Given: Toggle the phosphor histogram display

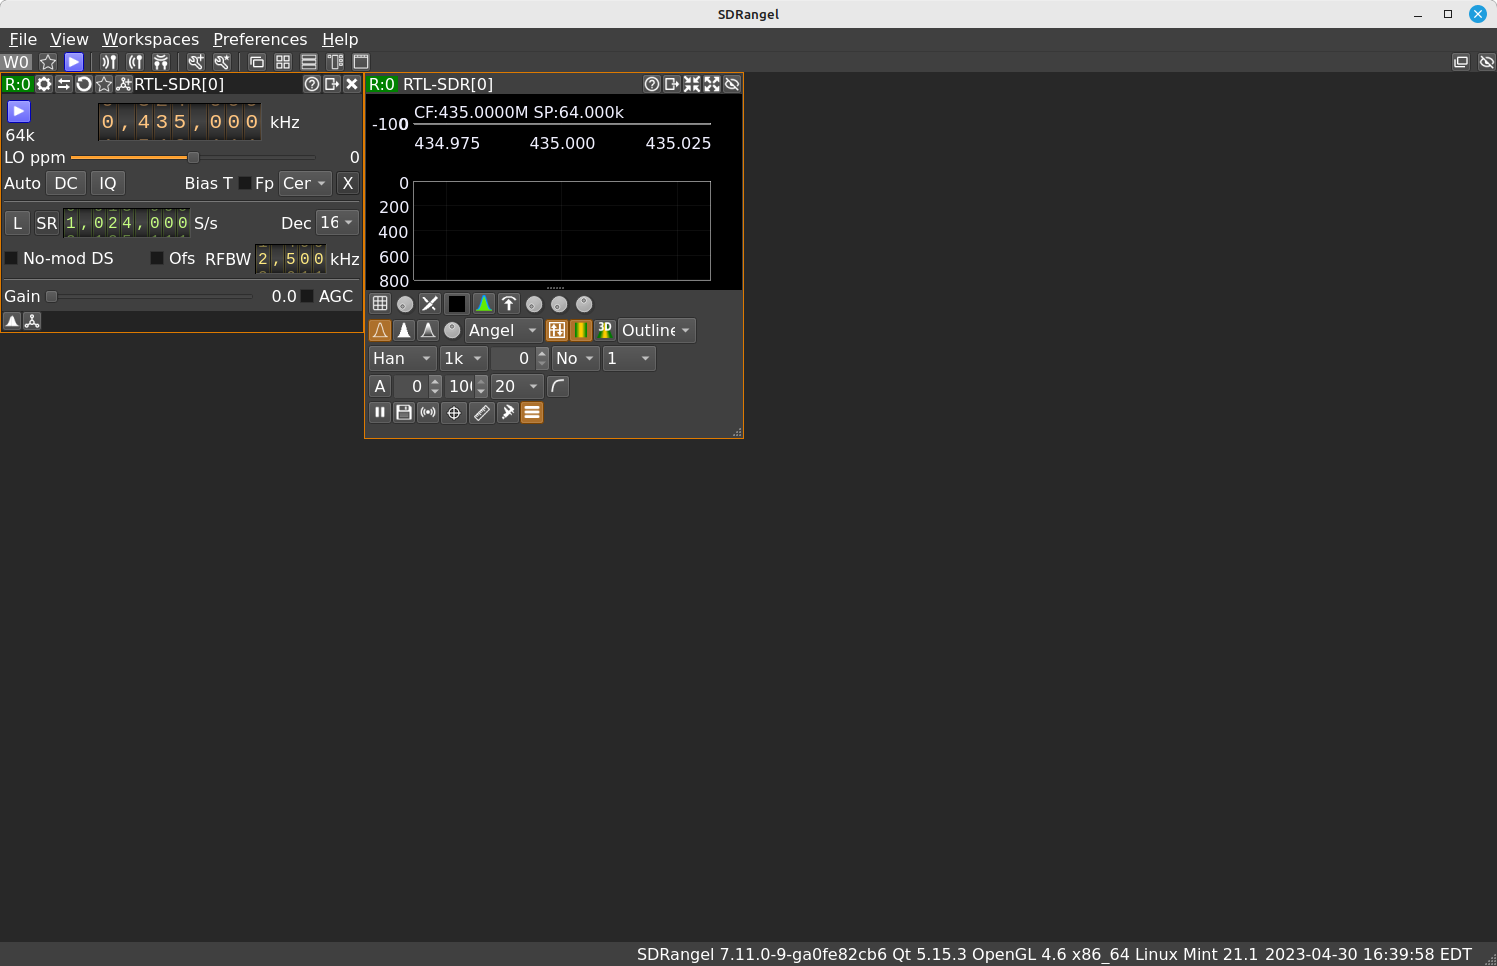Looking at the screenshot, I should pyautogui.click(x=484, y=303).
